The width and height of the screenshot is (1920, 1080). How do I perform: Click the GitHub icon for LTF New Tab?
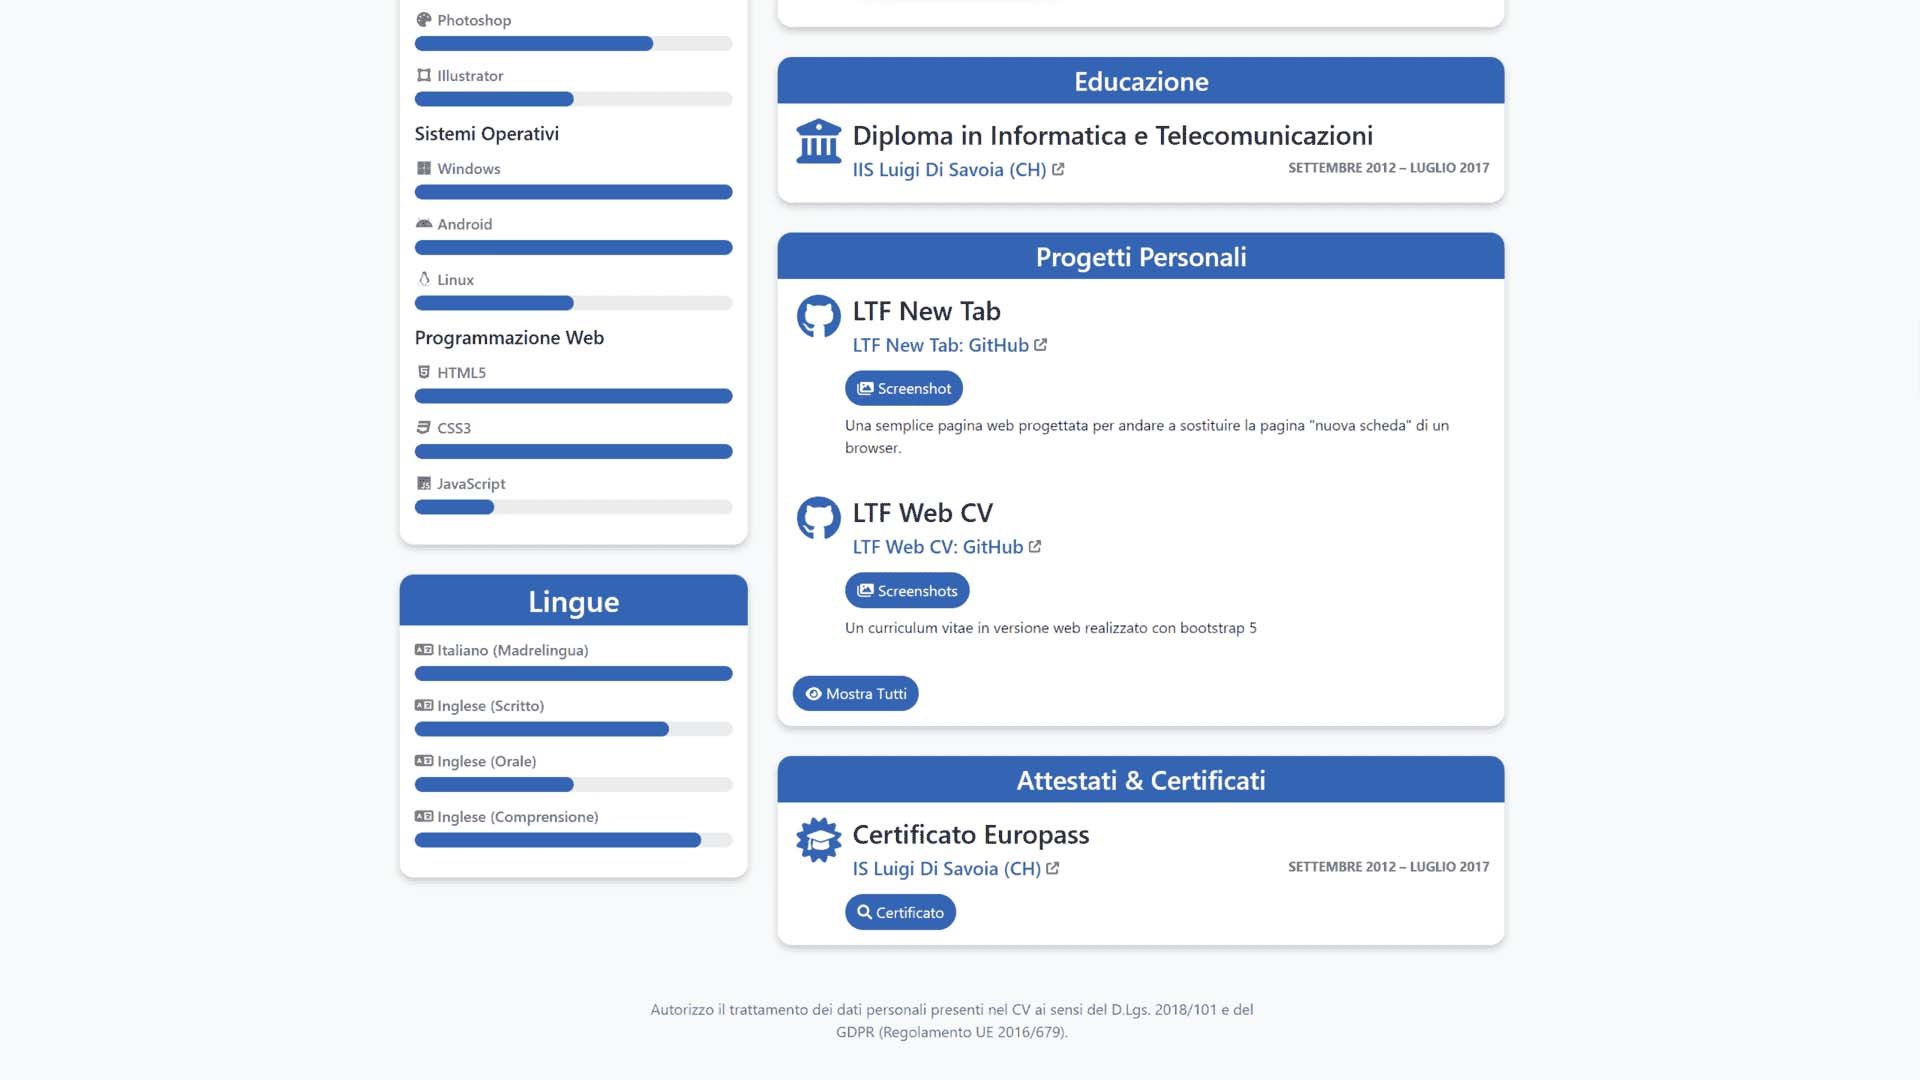click(819, 315)
